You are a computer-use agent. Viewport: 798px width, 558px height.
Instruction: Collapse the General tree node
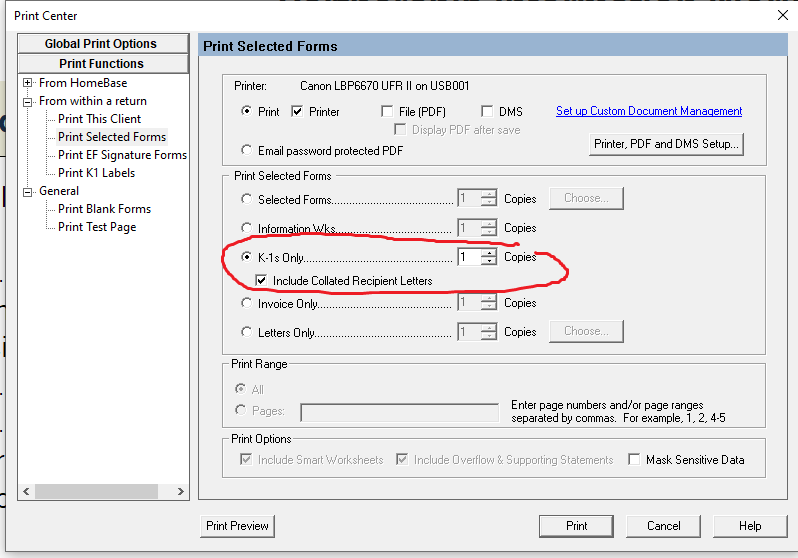(28, 191)
